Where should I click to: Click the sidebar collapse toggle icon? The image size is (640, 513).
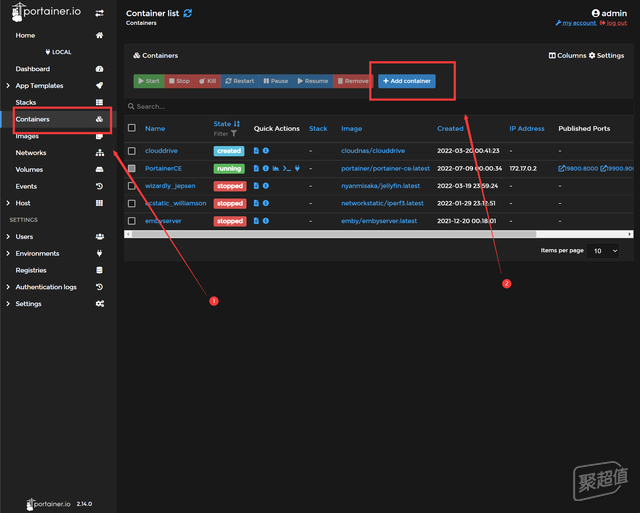pos(99,13)
